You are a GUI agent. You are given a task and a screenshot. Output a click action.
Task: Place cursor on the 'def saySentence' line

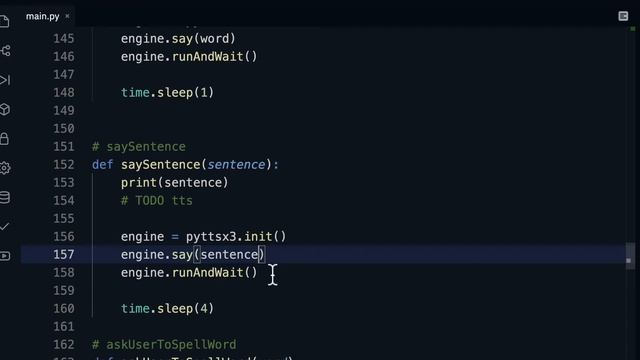tap(185, 165)
